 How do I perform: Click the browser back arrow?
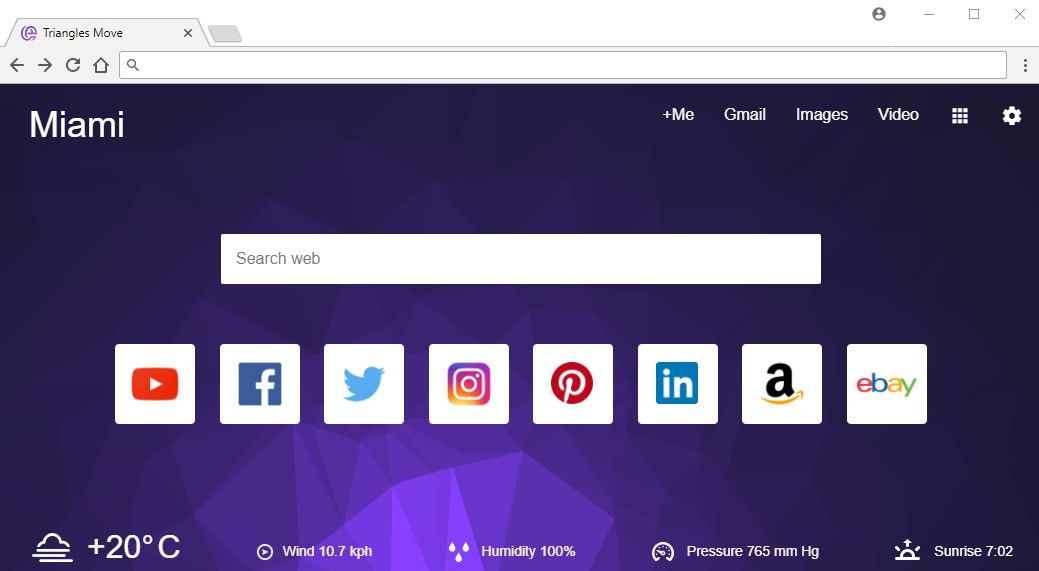(17, 65)
